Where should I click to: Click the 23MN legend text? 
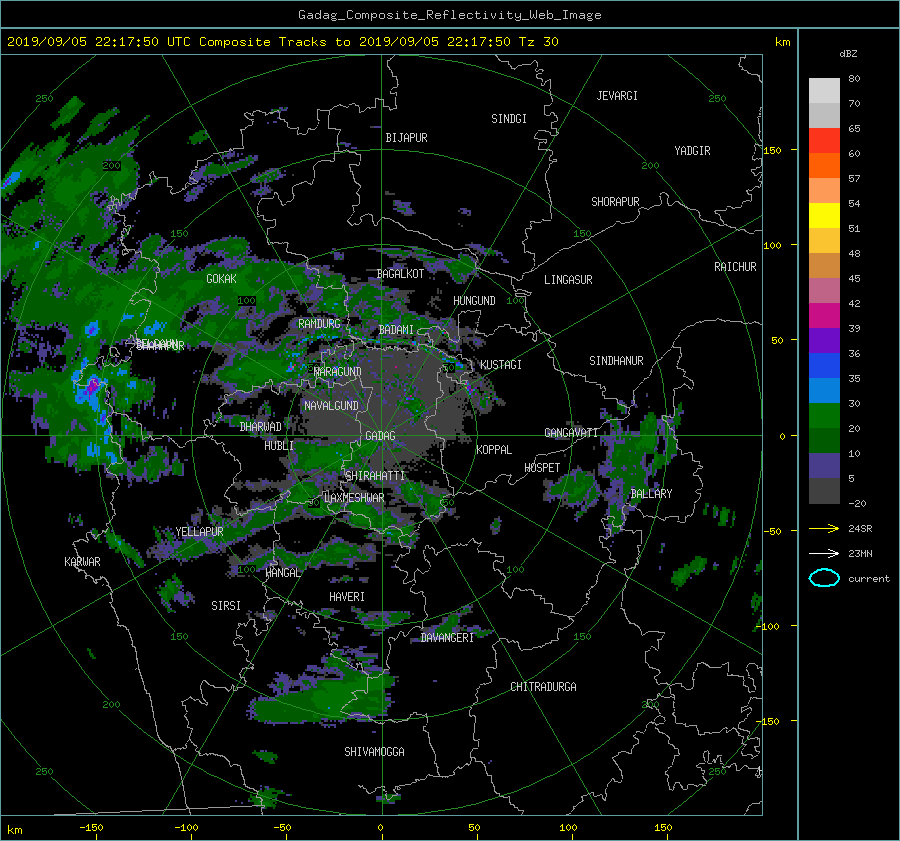[860, 554]
